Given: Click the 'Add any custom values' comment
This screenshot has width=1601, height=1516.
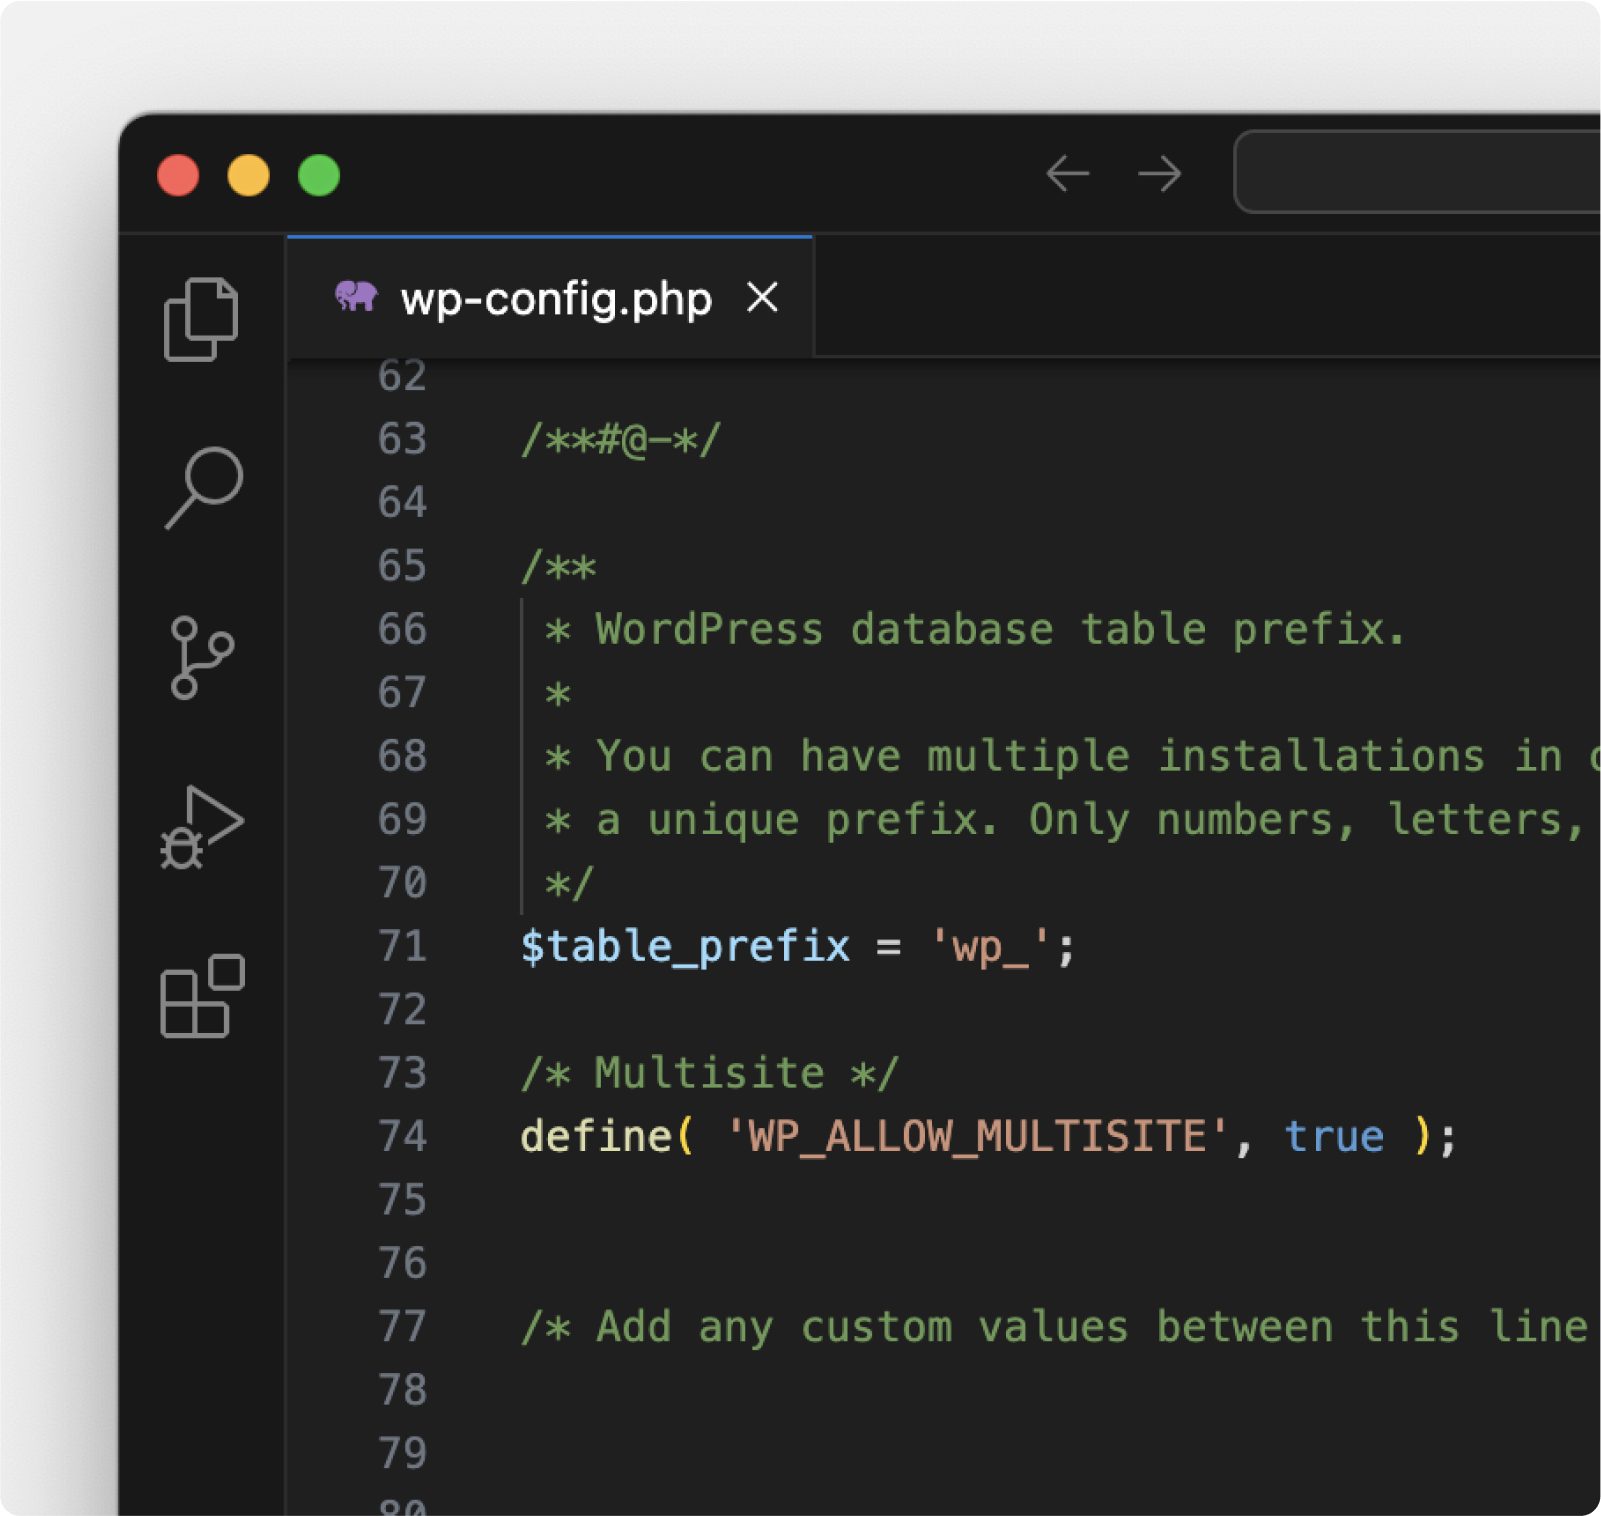Looking at the screenshot, I should pyautogui.click(x=1055, y=1327).
